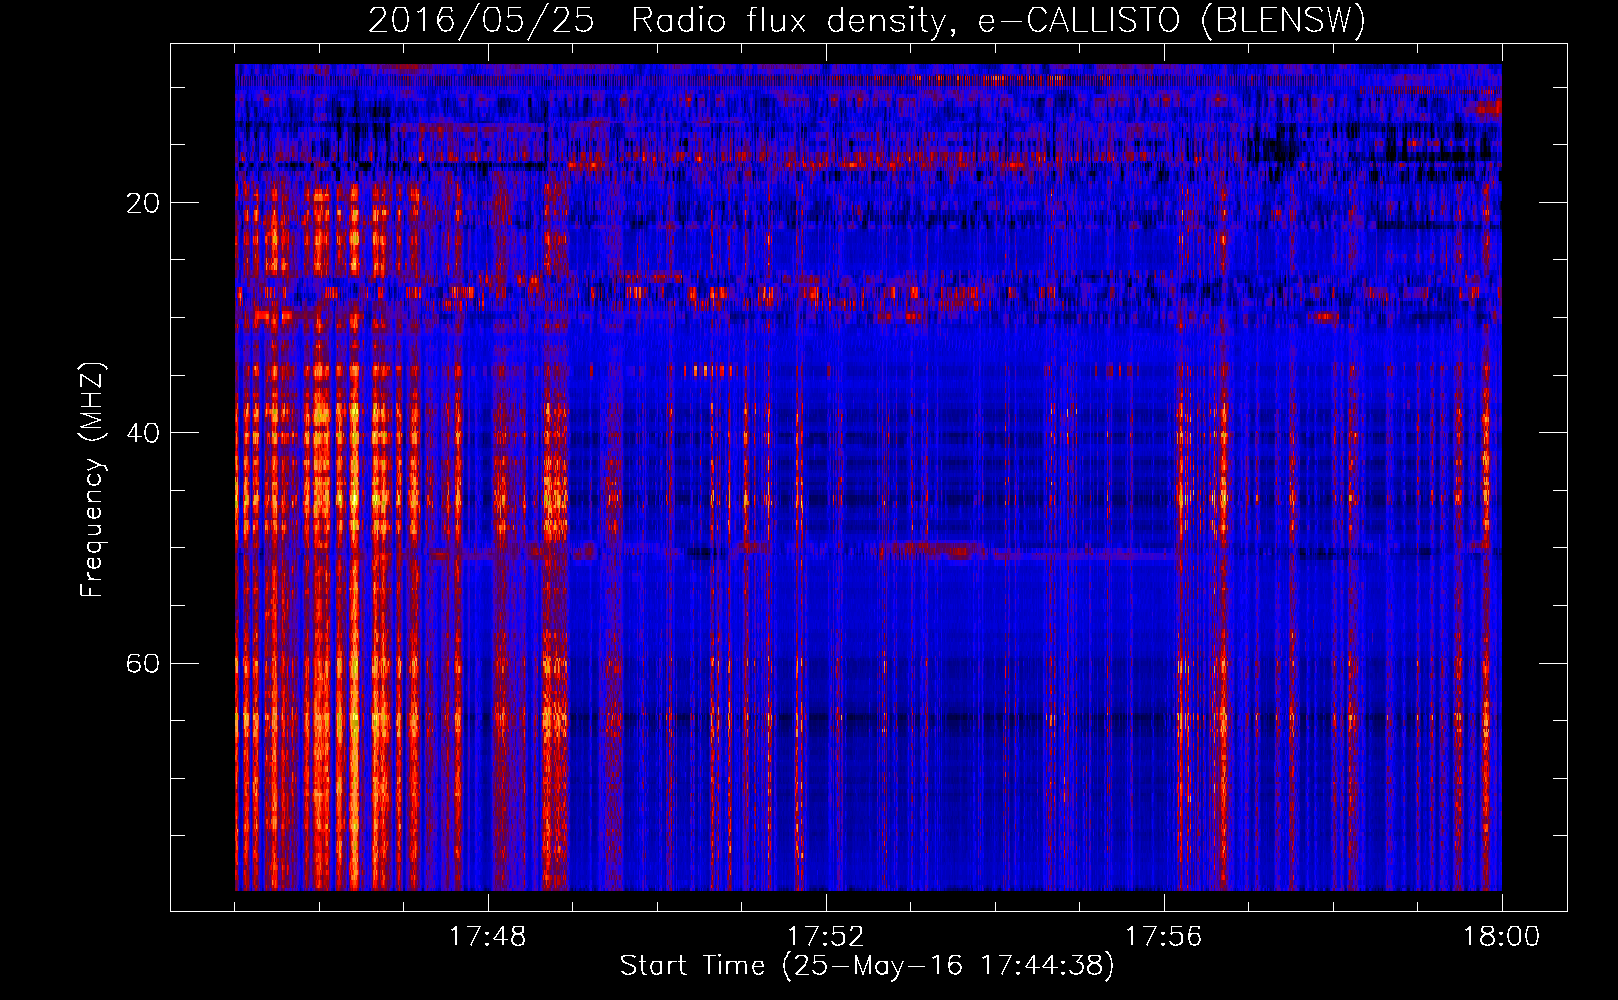Click the '20' frequency tick label
Screen dimensions: 1618x1000
[x=143, y=203]
